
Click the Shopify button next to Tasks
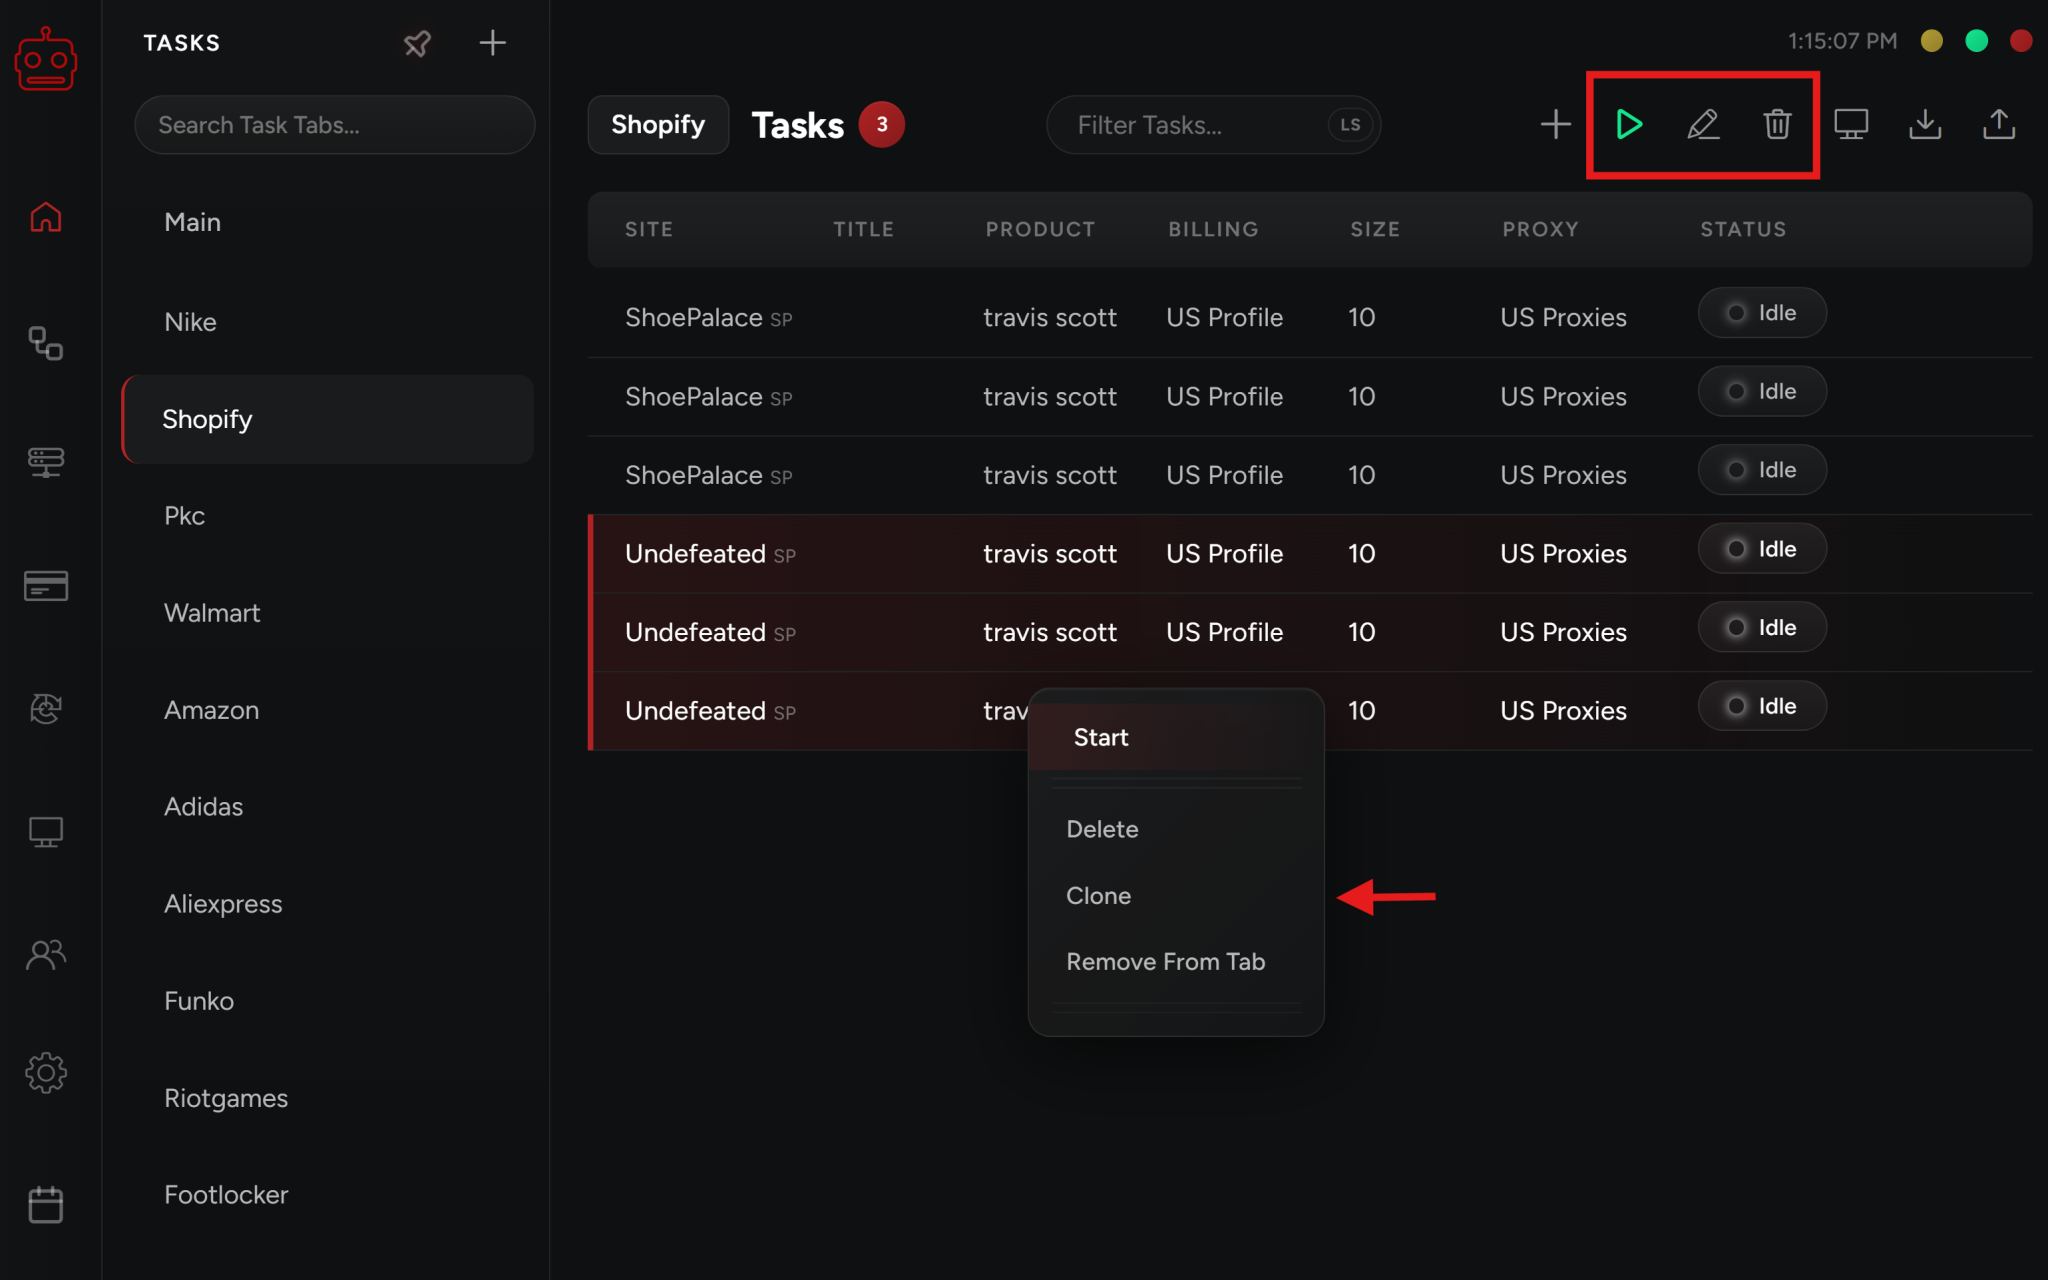(658, 125)
